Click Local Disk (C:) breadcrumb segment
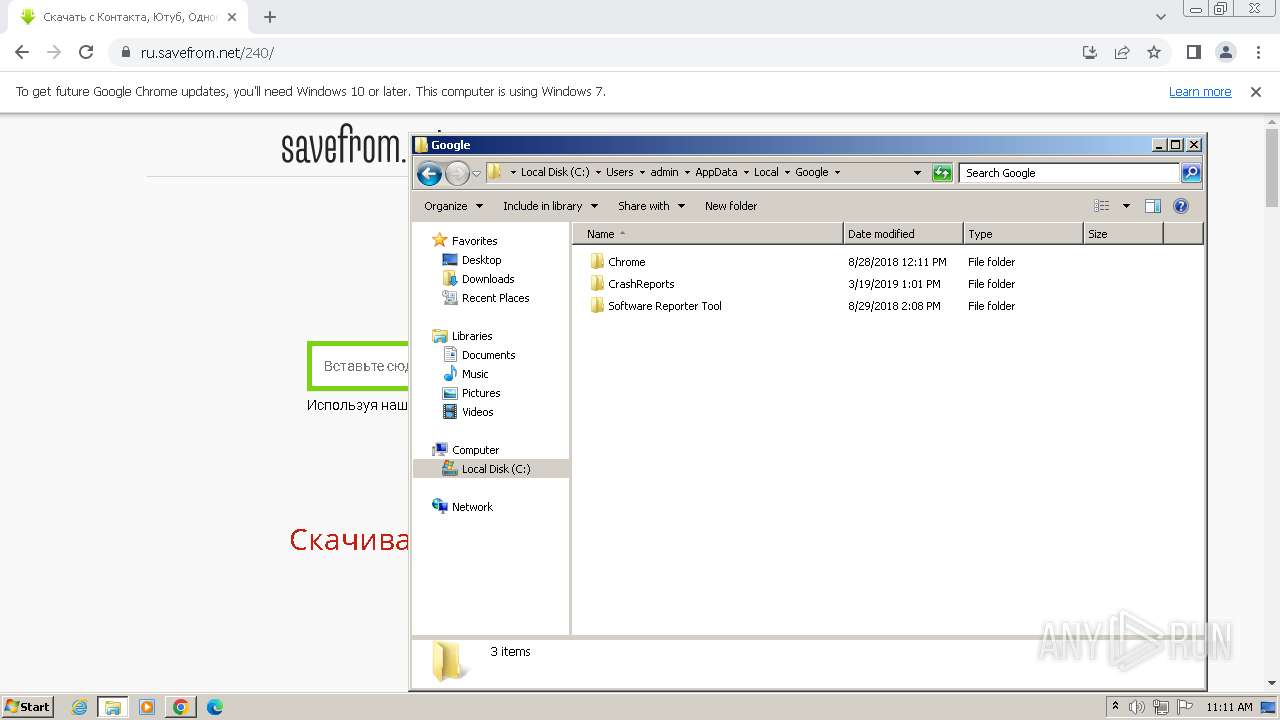Screen dimensions: 1280x720 pos(555,172)
